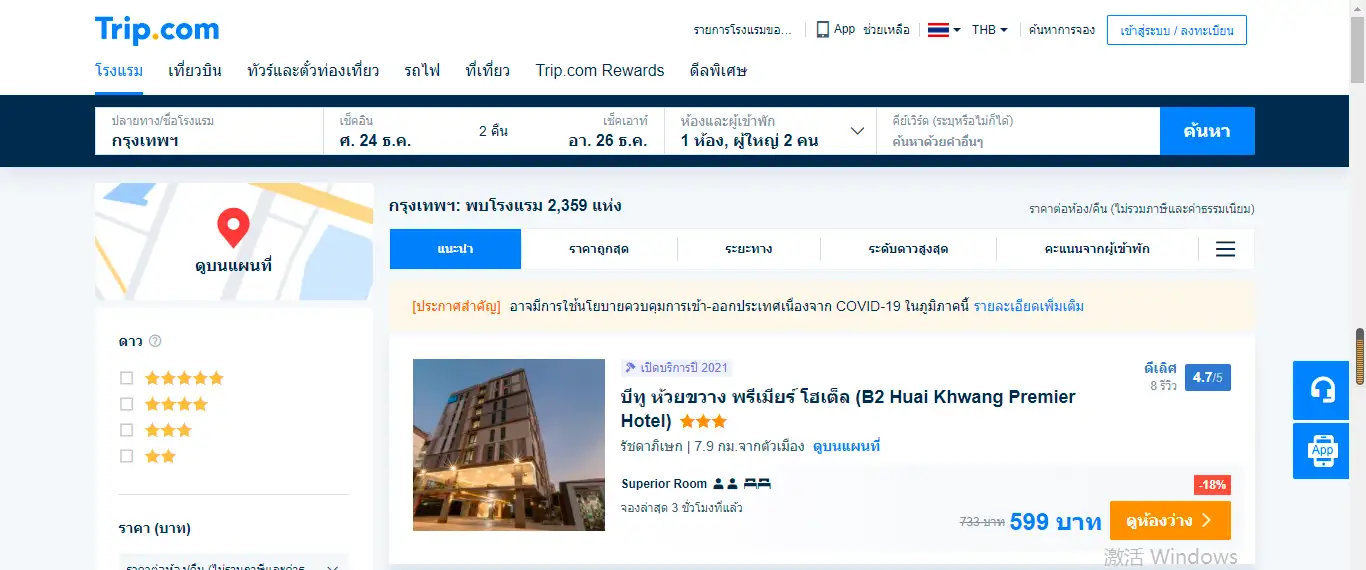The height and width of the screenshot is (570, 1366).
Task: Open the three-line list view menu icon
Action: (x=1226, y=249)
